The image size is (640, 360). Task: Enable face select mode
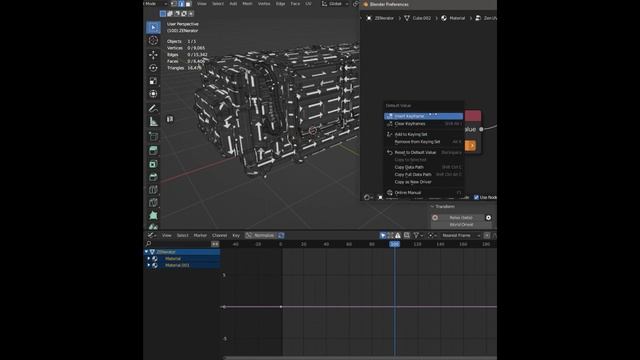click(x=188, y=4)
